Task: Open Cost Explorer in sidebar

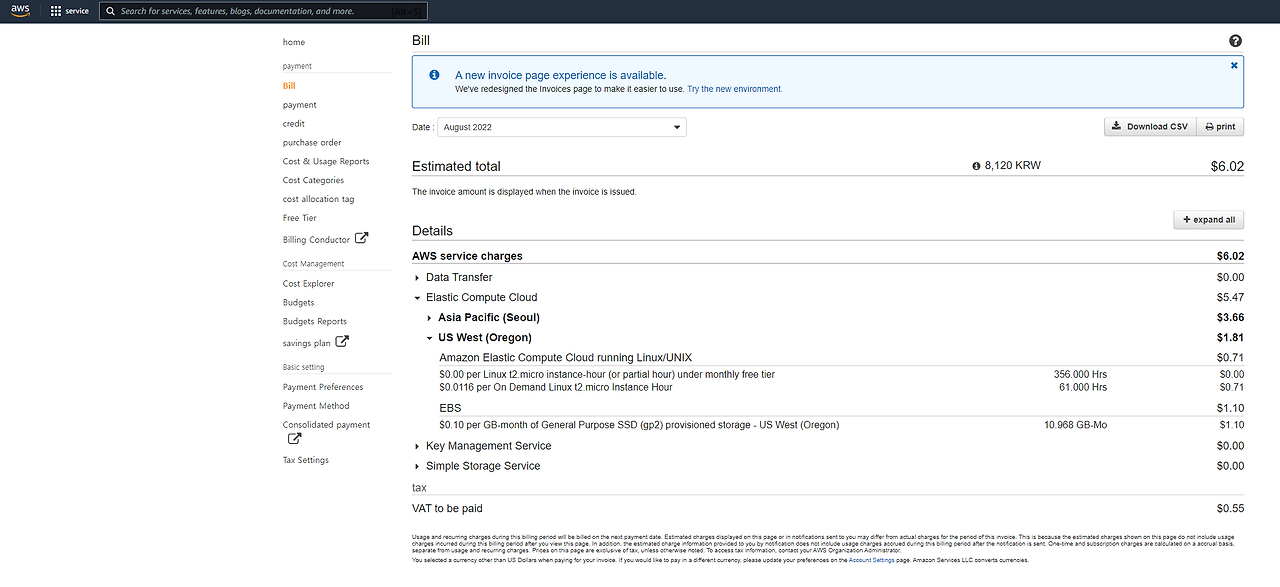Action: click(309, 284)
